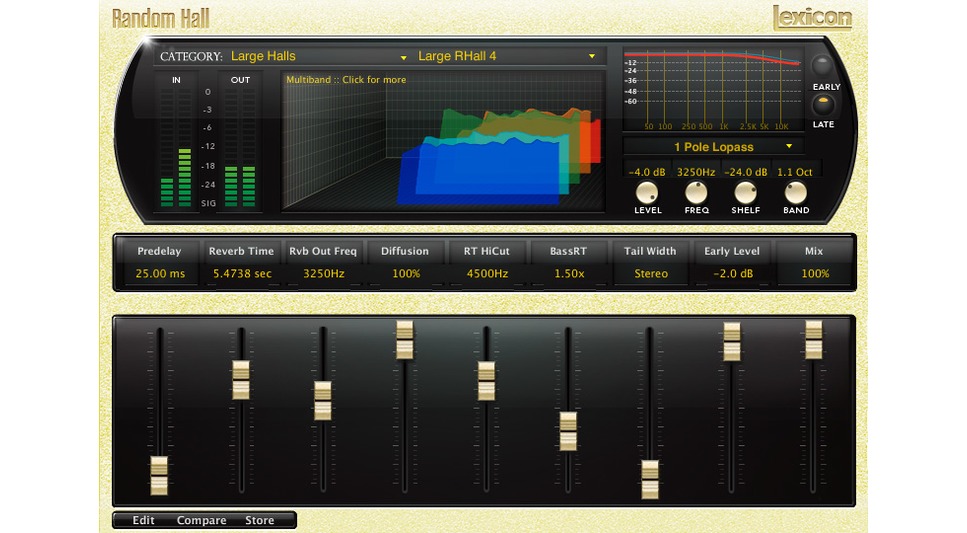This screenshot has width=967, height=533.
Task: Click the EQ frequency response graph
Action: (x=713, y=91)
